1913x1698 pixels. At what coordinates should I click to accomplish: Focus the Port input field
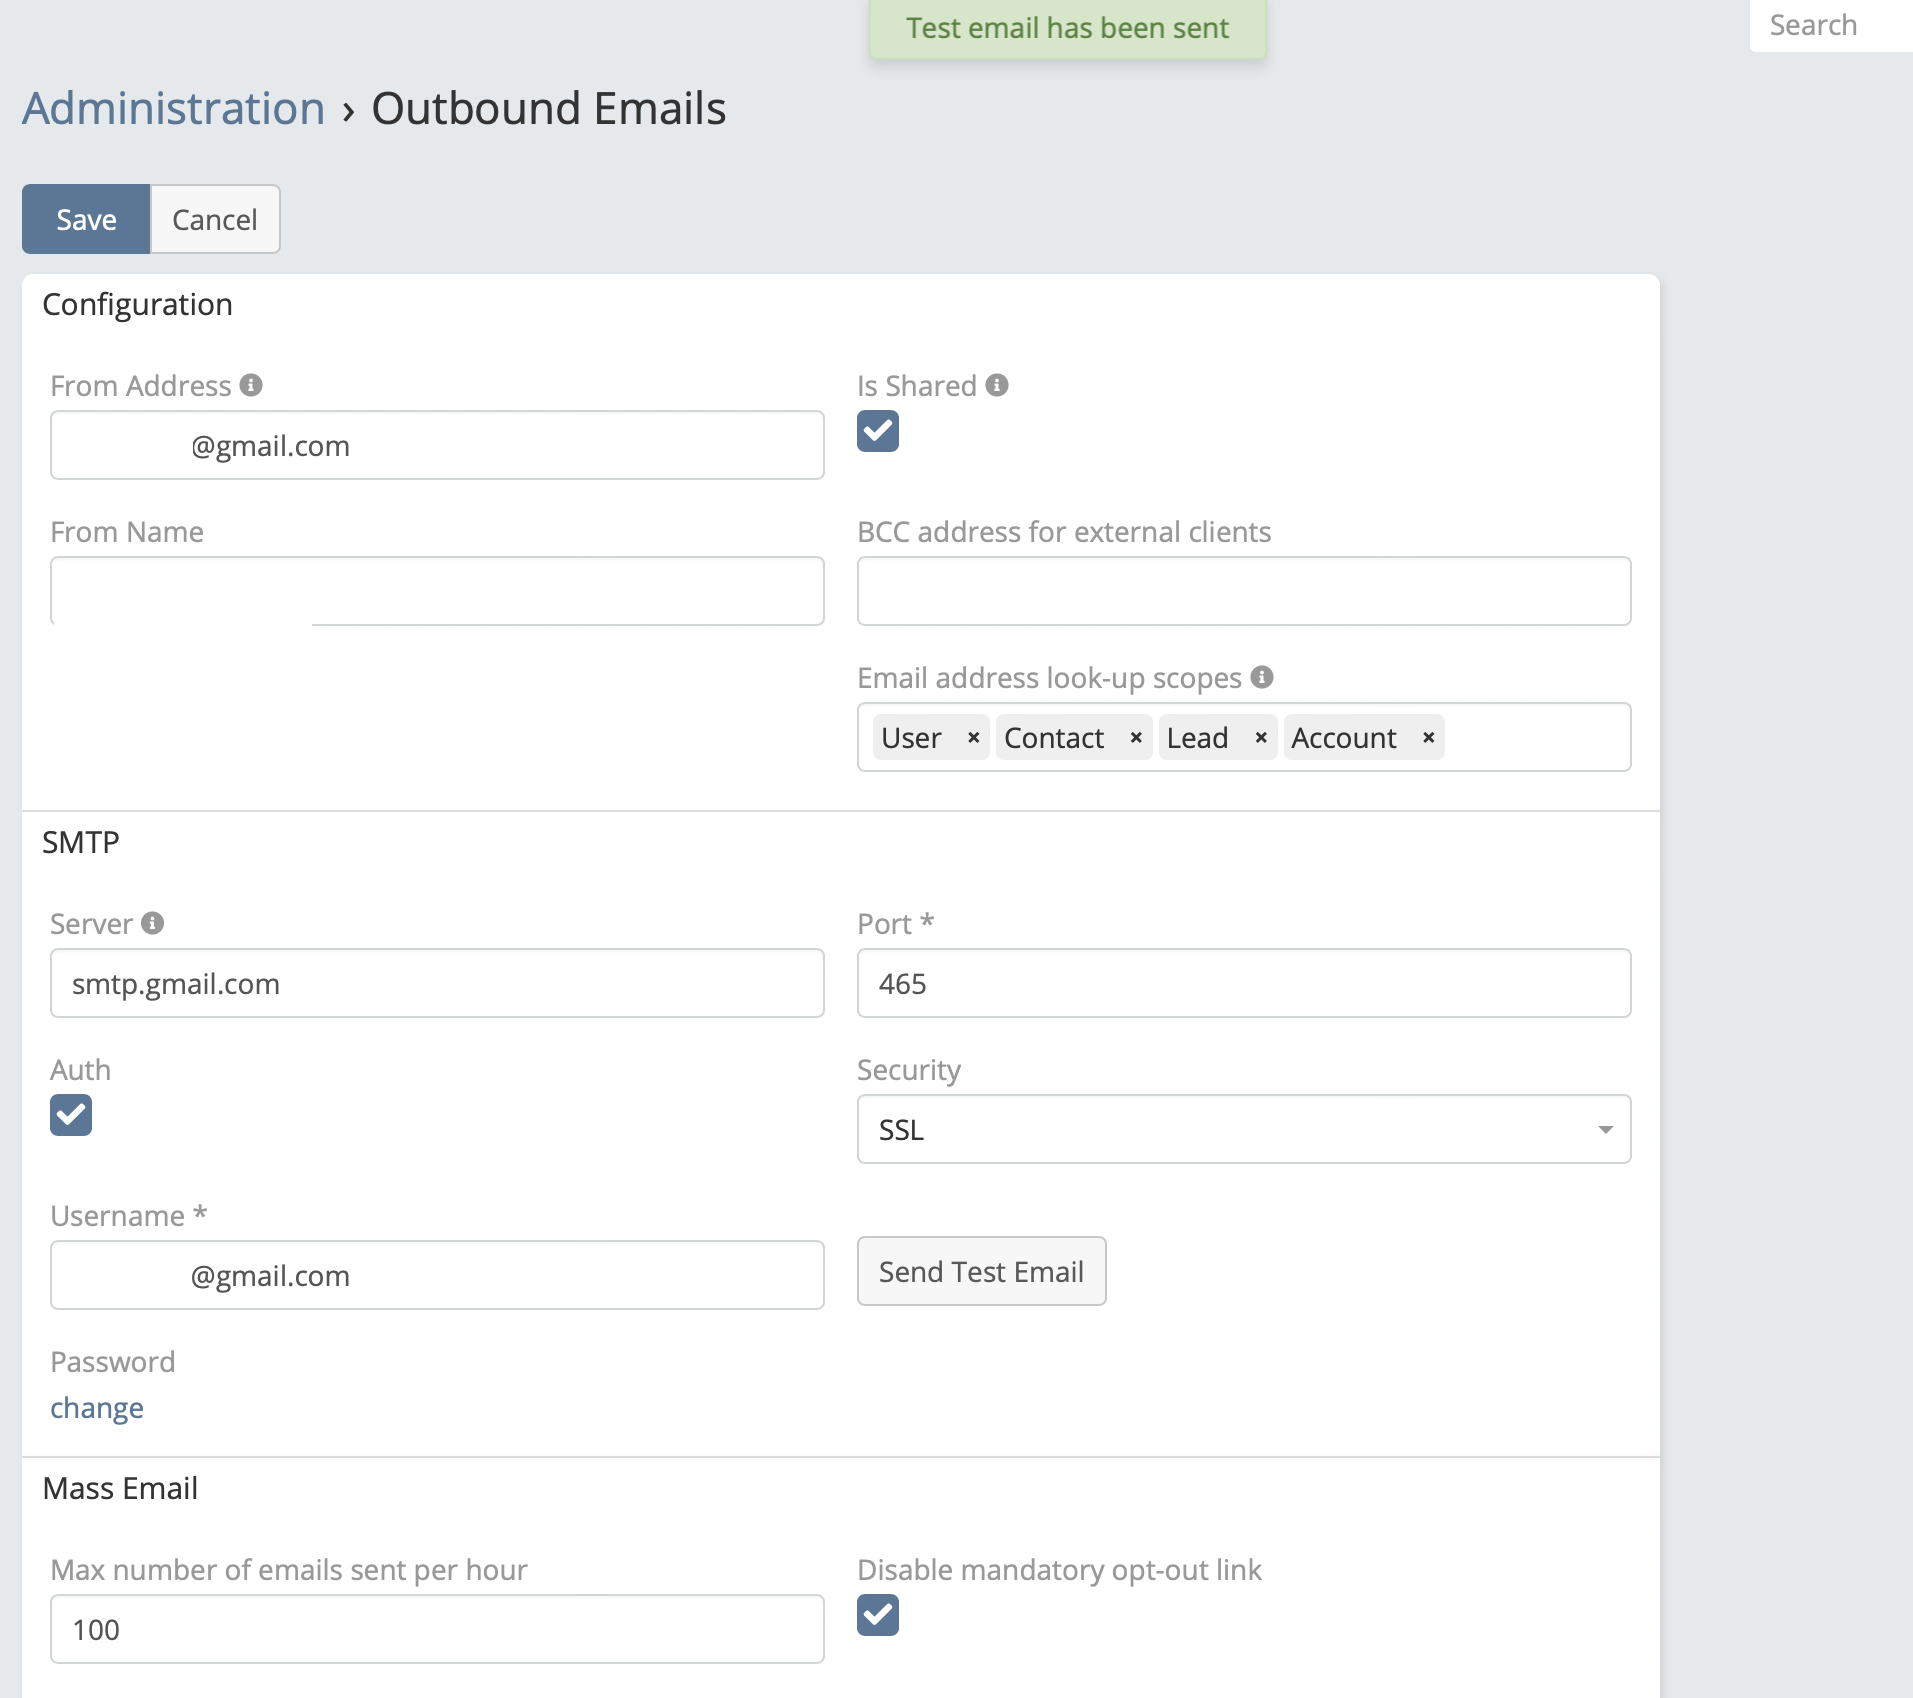(1243, 983)
